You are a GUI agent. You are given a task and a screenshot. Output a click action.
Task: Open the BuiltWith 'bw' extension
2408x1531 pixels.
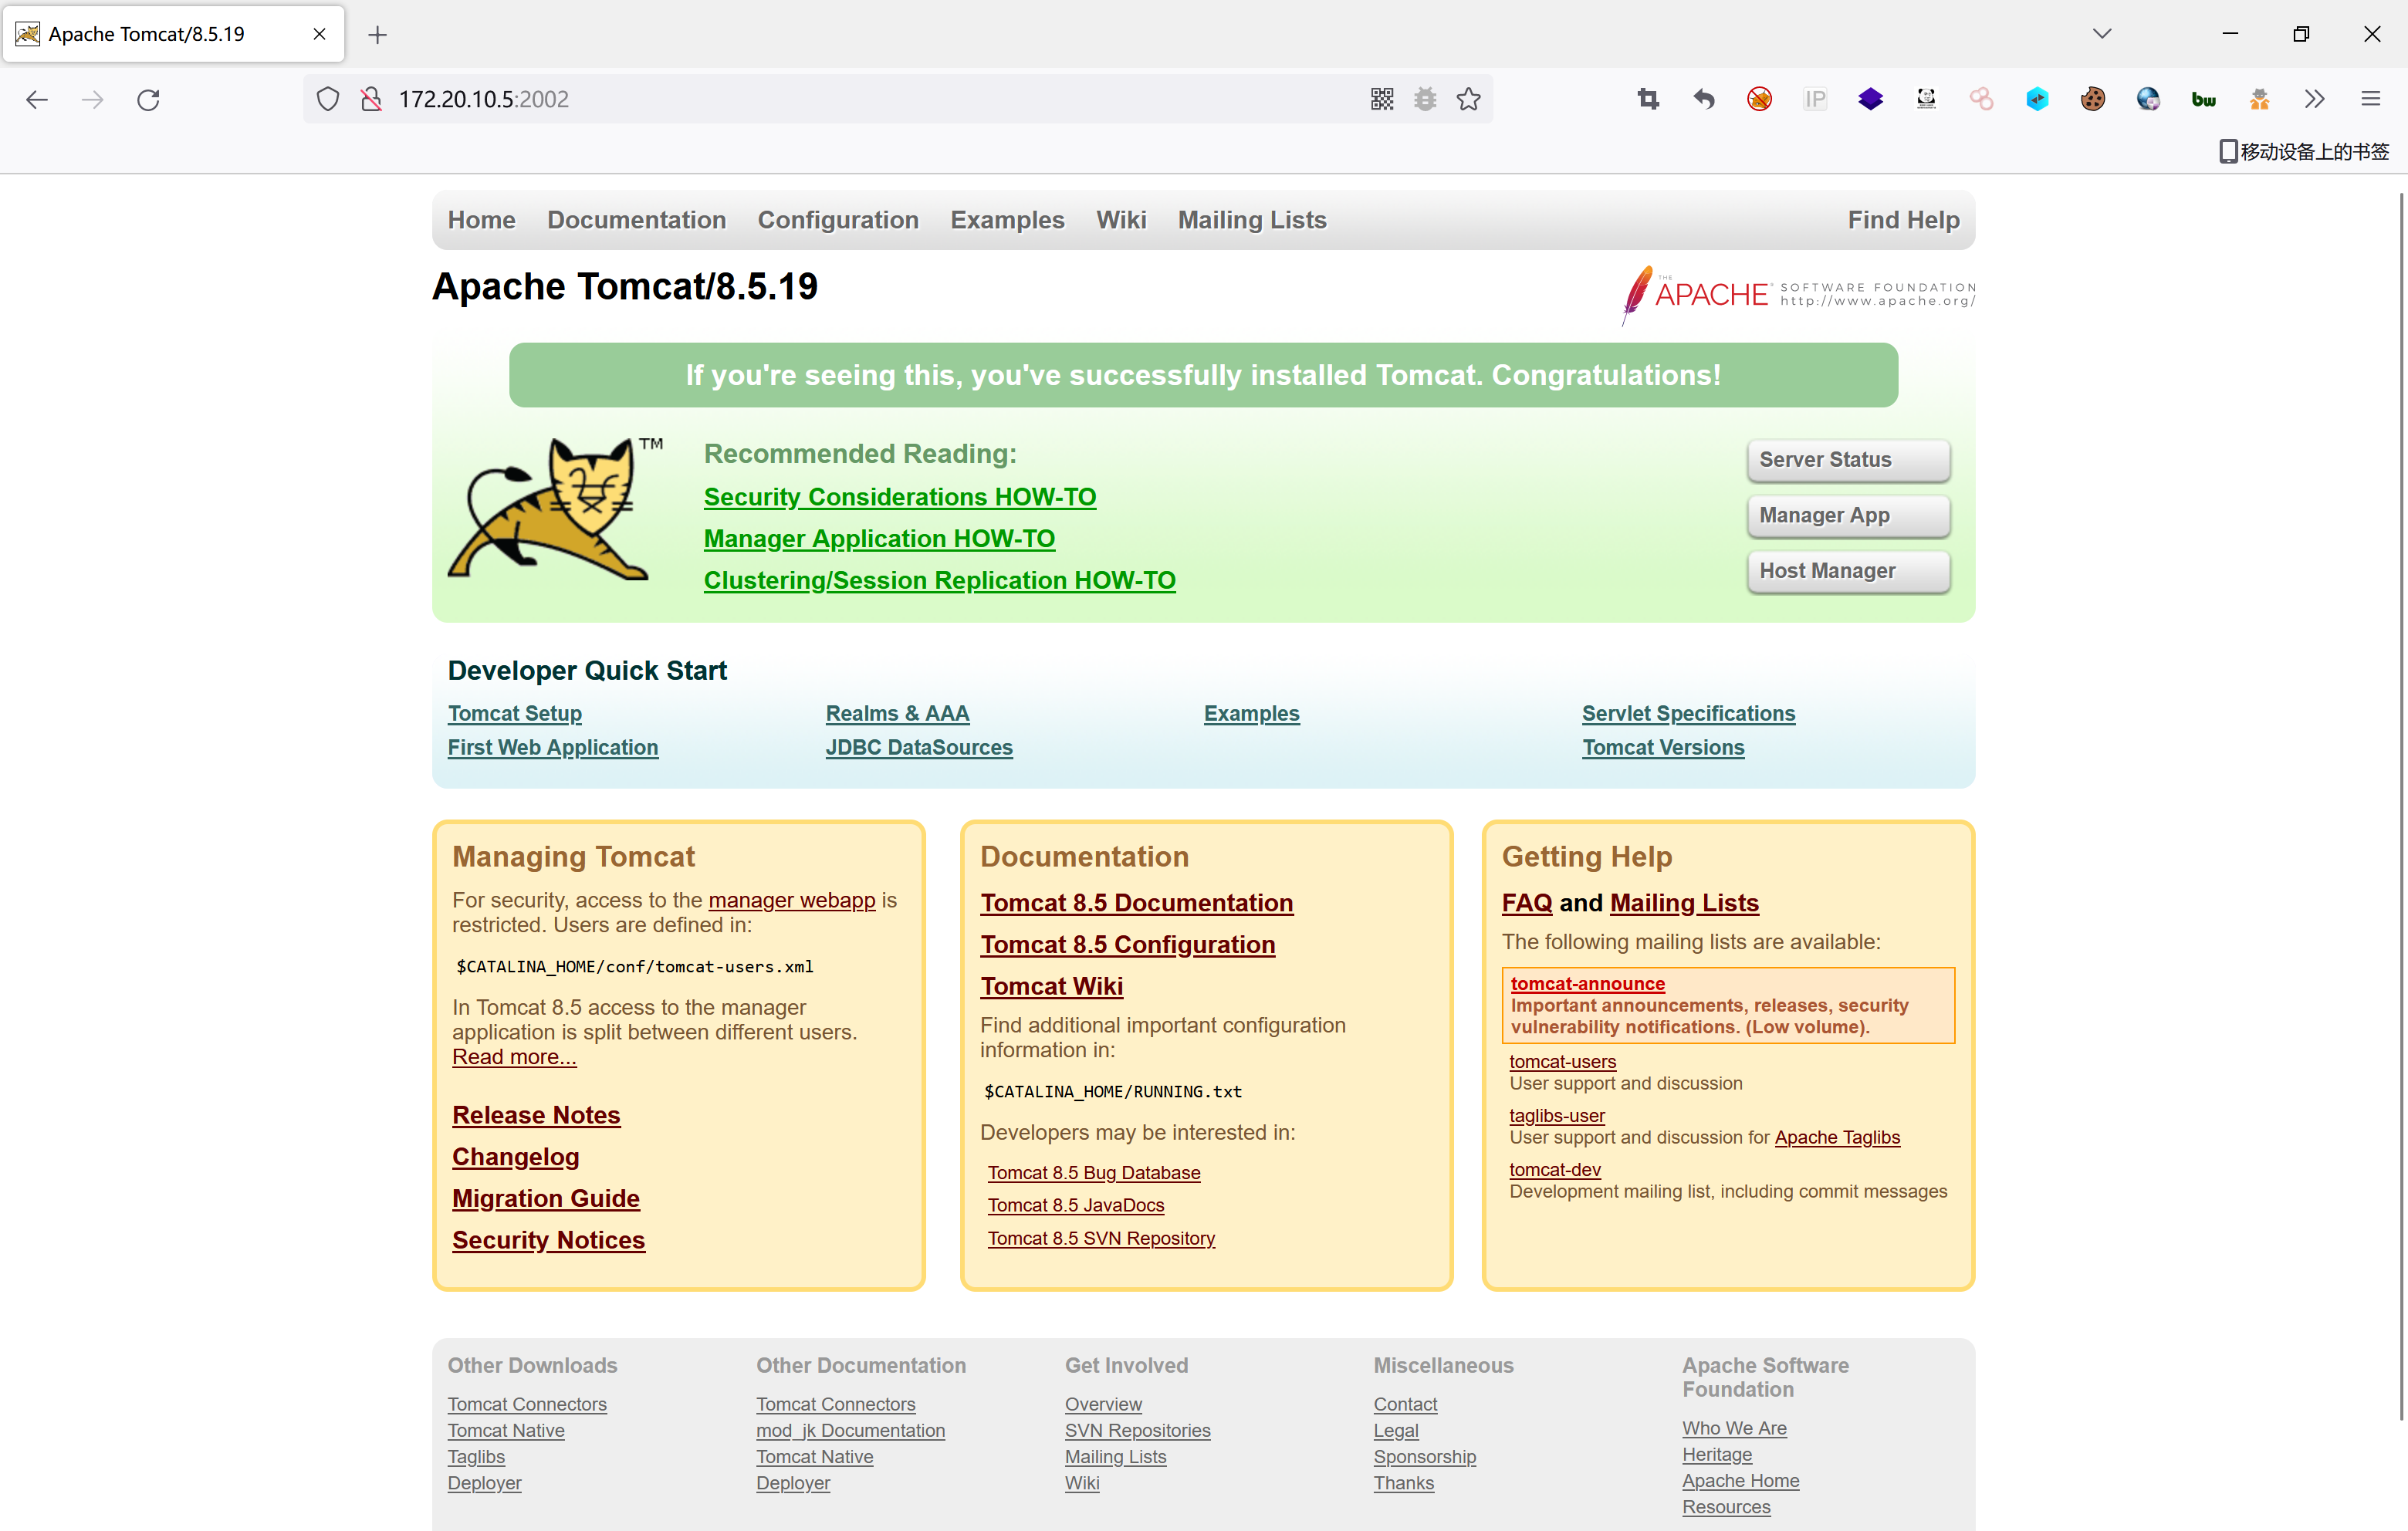click(2203, 99)
